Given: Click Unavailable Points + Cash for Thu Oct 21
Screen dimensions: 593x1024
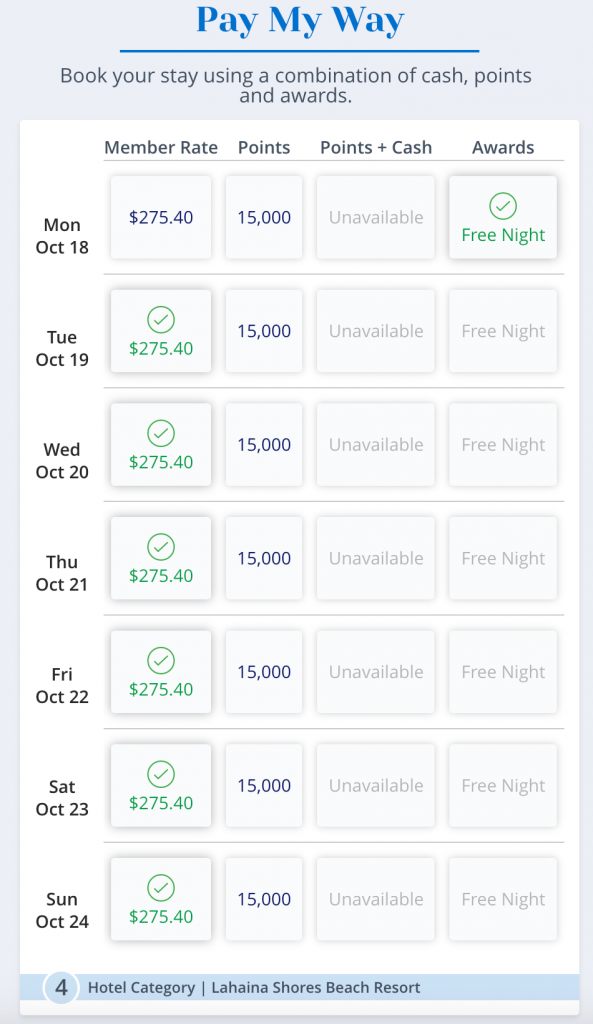Looking at the screenshot, I should click(376, 558).
